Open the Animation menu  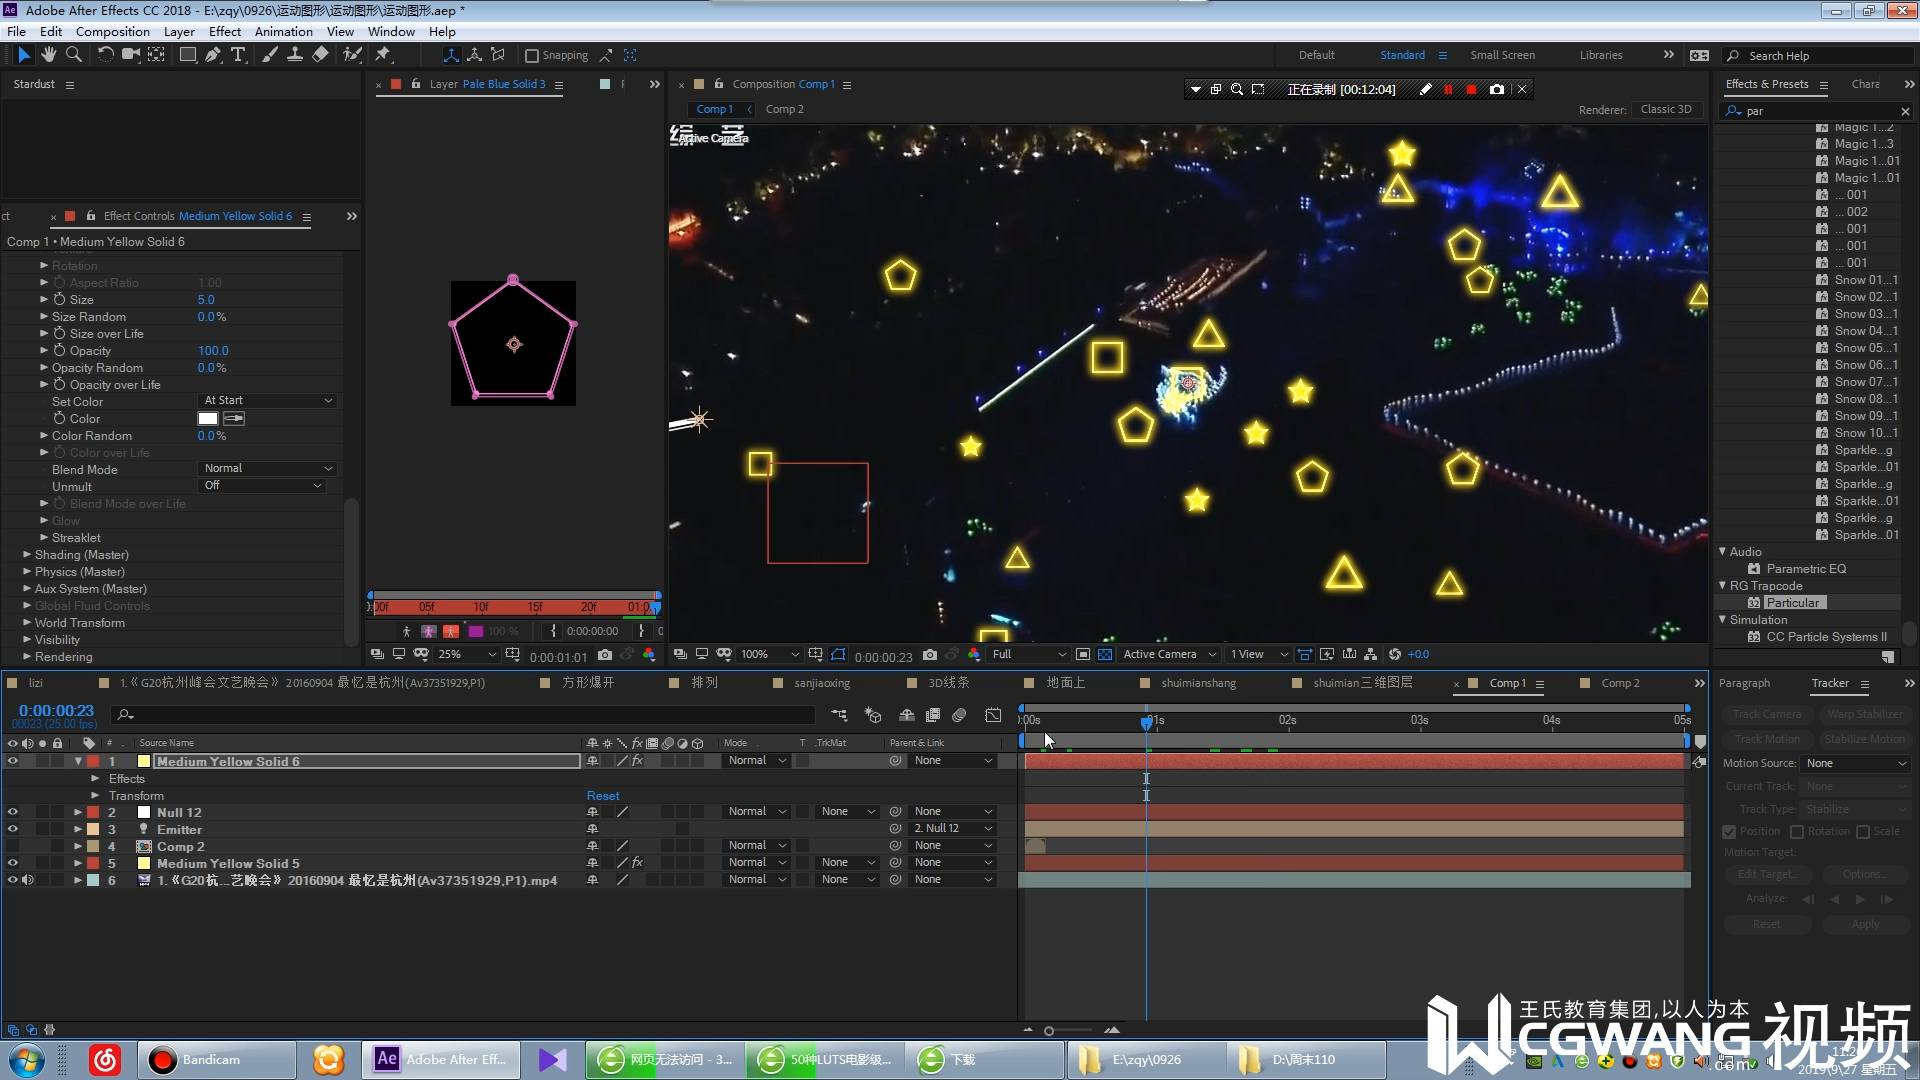coord(284,32)
